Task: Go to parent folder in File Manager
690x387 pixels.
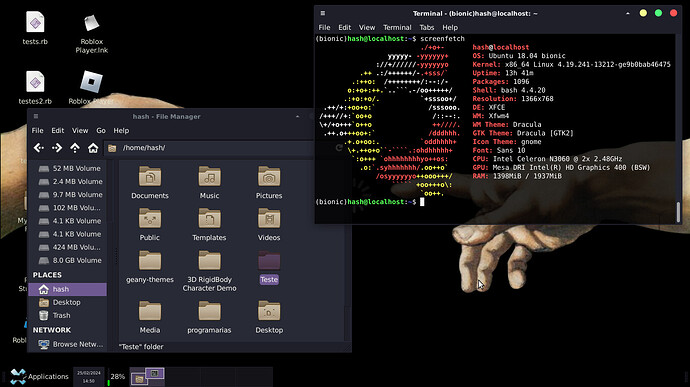Action: point(75,148)
